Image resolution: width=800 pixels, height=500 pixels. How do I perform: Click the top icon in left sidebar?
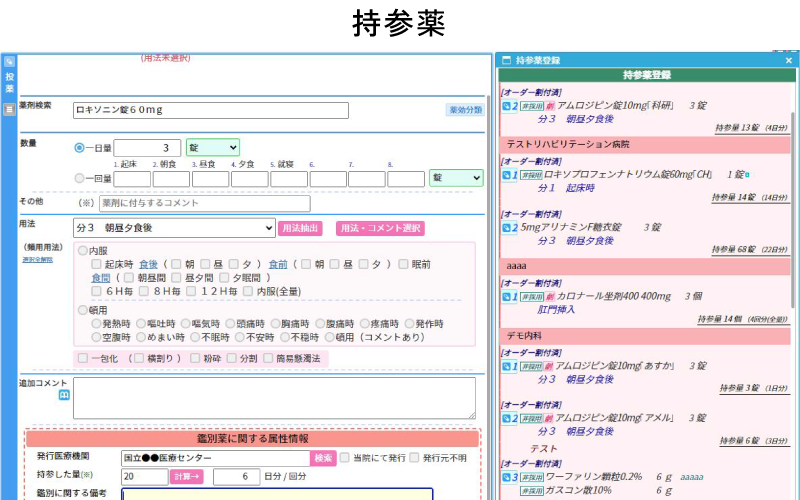9,62
